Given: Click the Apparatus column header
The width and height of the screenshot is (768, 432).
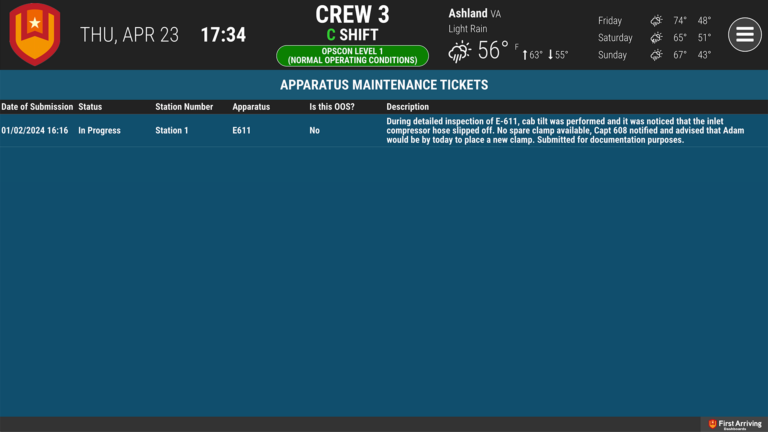Looking at the screenshot, I should pyautogui.click(x=251, y=107).
